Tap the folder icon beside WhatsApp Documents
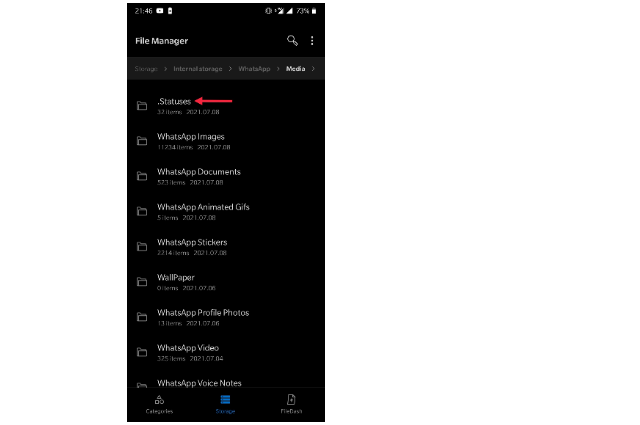Image resolution: width=640 pixels, height=425 pixels. [x=142, y=176]
